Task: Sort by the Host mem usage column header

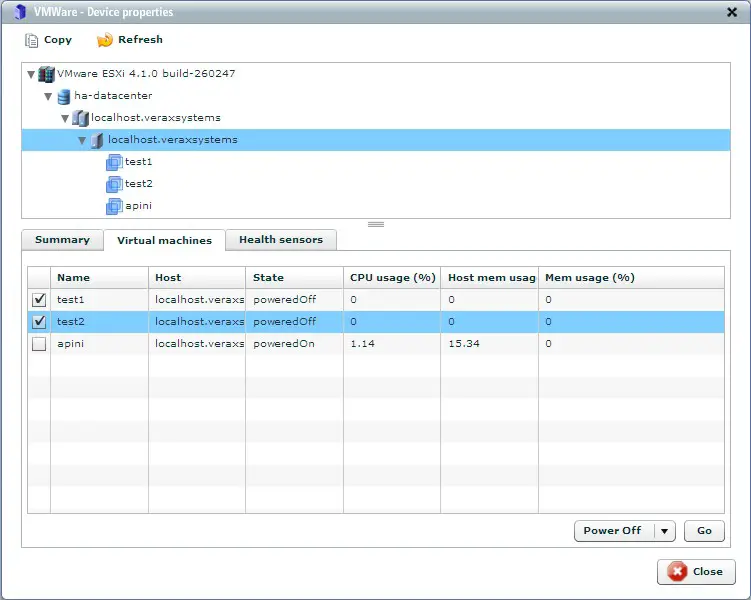Action: pyautogui.click(x=489, y=278)
